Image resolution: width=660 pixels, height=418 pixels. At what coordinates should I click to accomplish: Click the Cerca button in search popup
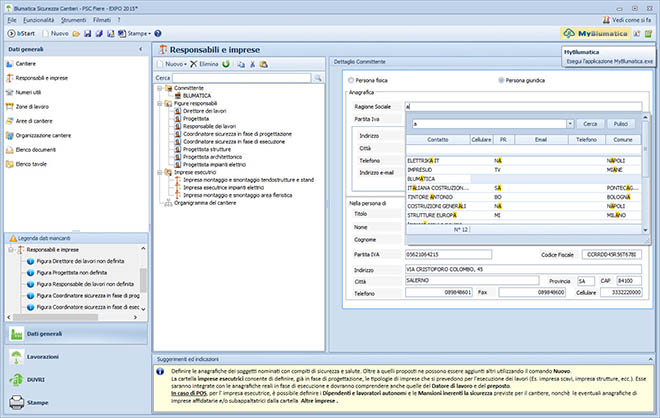point(591,123)
